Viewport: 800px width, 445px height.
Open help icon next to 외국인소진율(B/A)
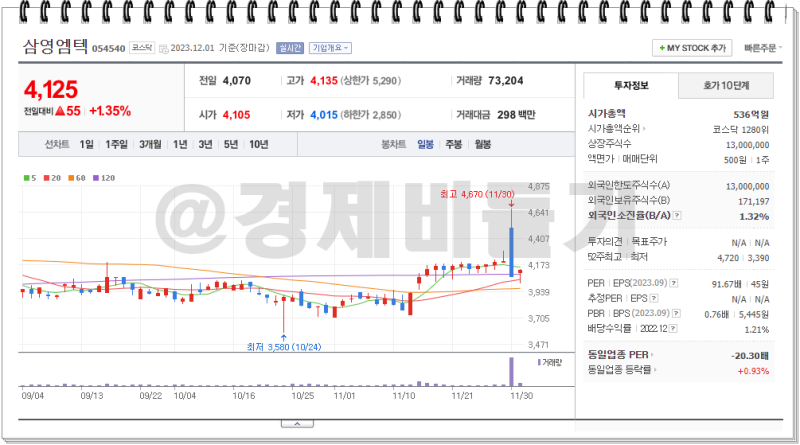[x=677, y=216]
